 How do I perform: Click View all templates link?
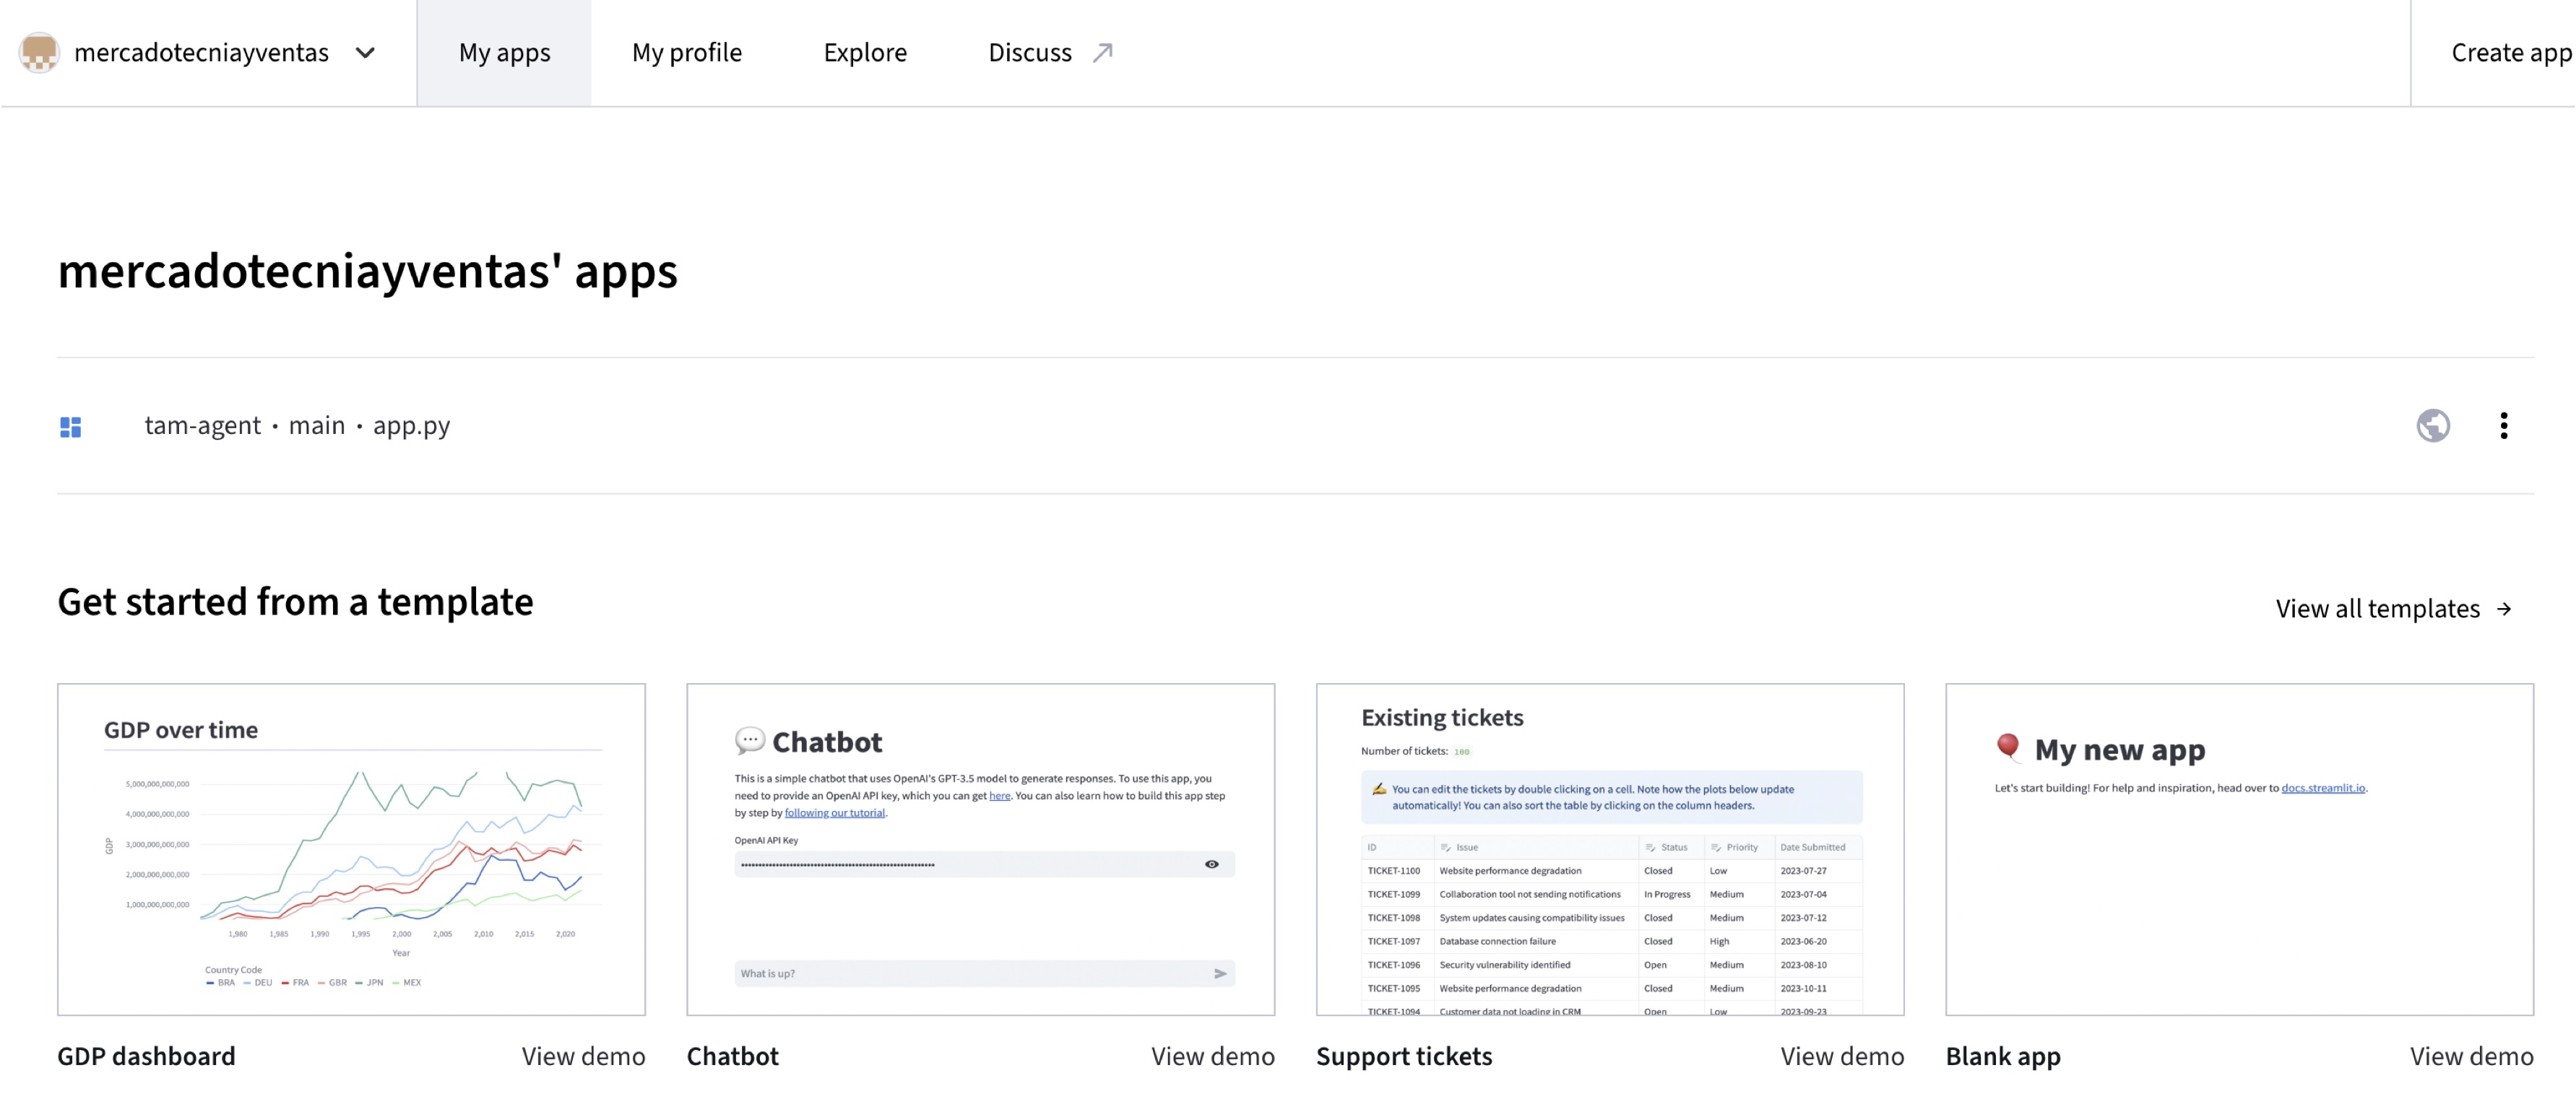coord(2377,609)
